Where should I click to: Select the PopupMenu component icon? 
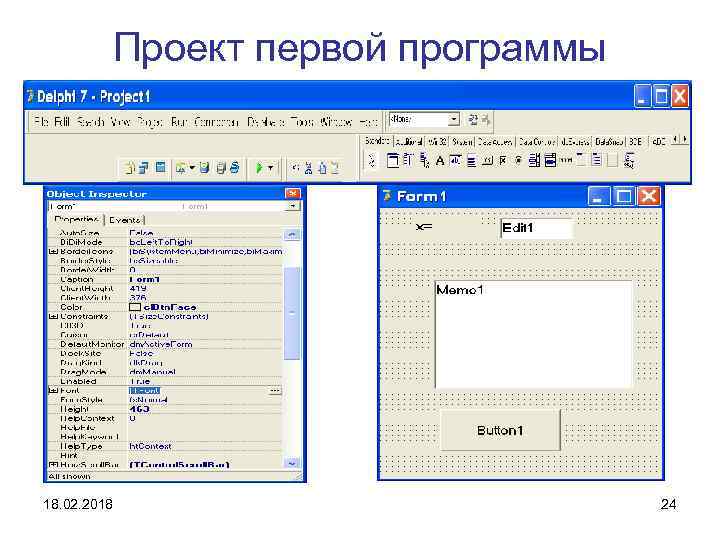(425, 160)
